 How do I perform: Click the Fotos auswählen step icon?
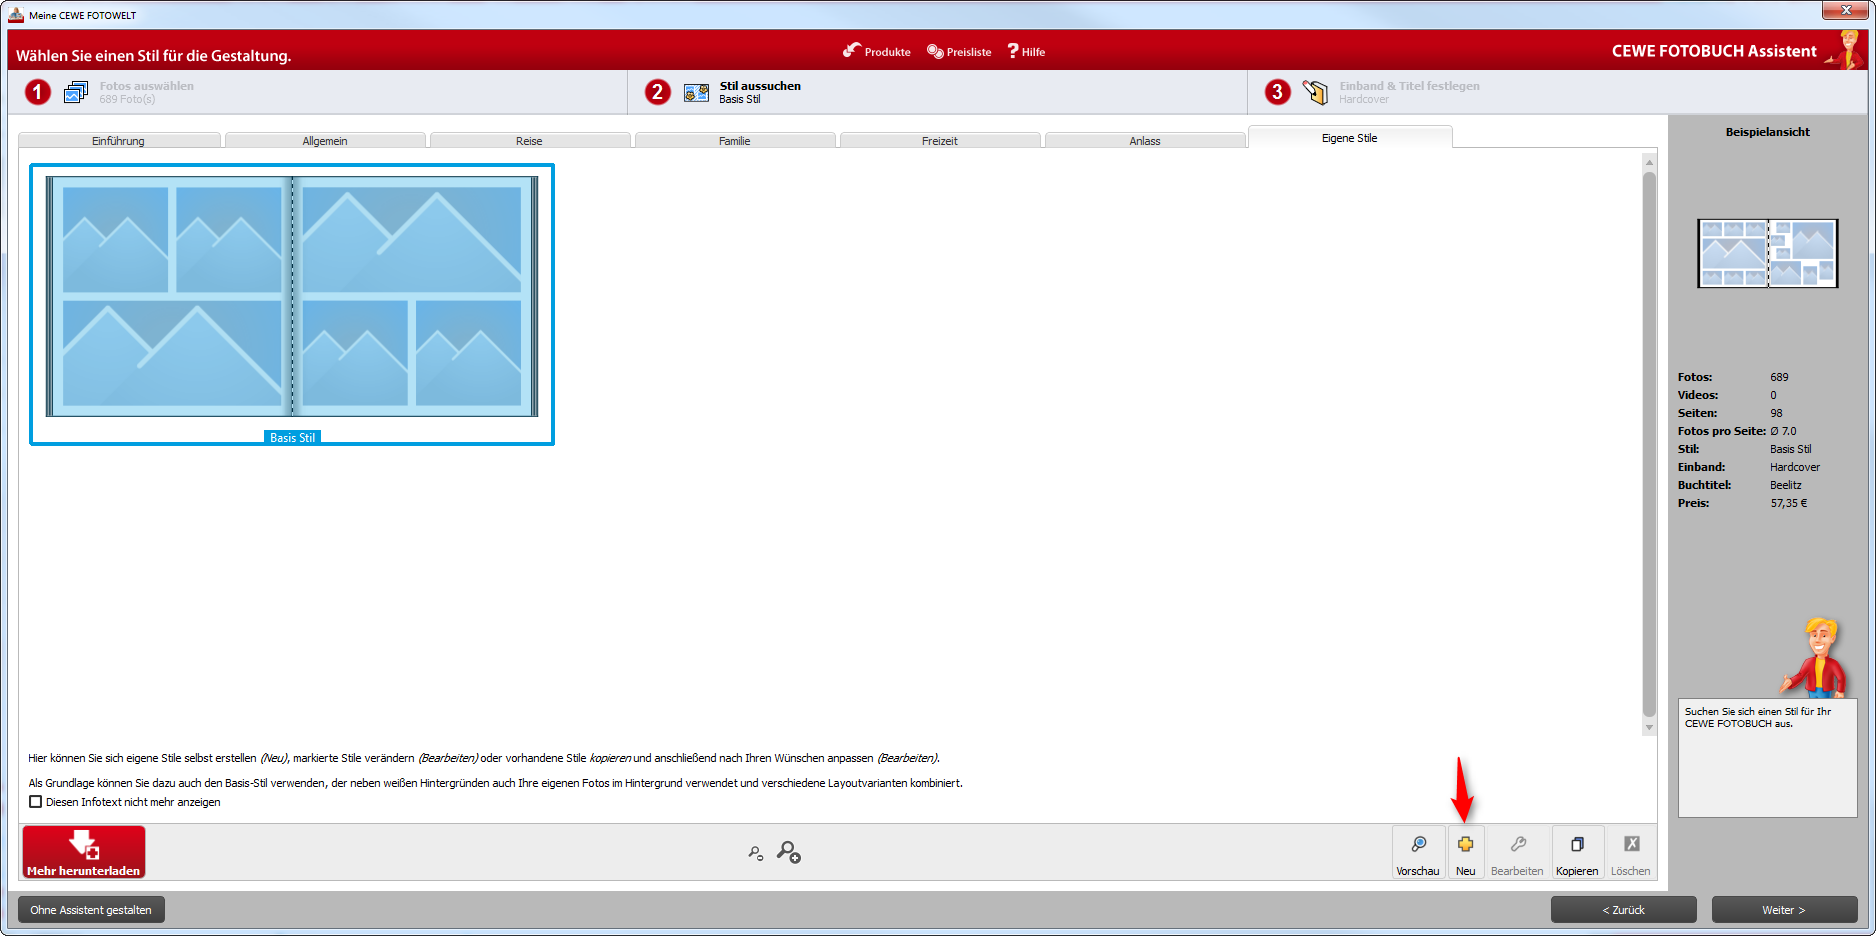[x=76, y=92]
